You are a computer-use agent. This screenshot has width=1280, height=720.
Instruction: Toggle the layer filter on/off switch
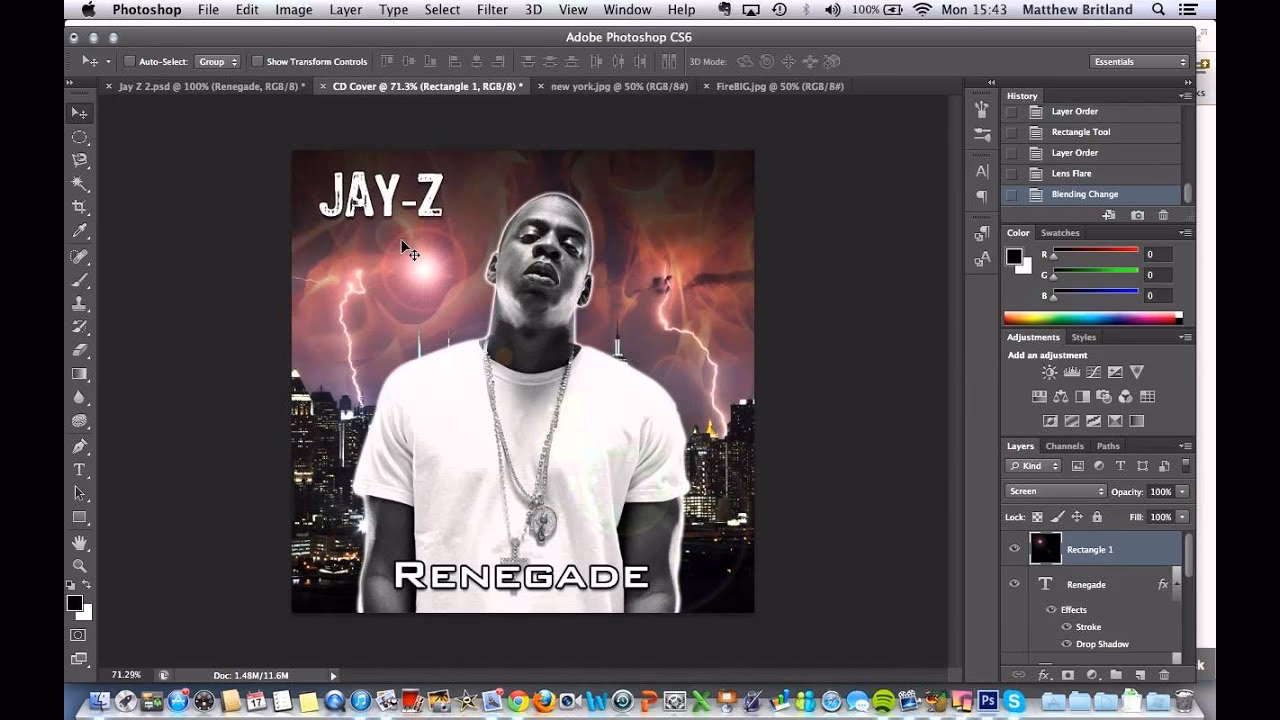click(x=1186, y=465)
